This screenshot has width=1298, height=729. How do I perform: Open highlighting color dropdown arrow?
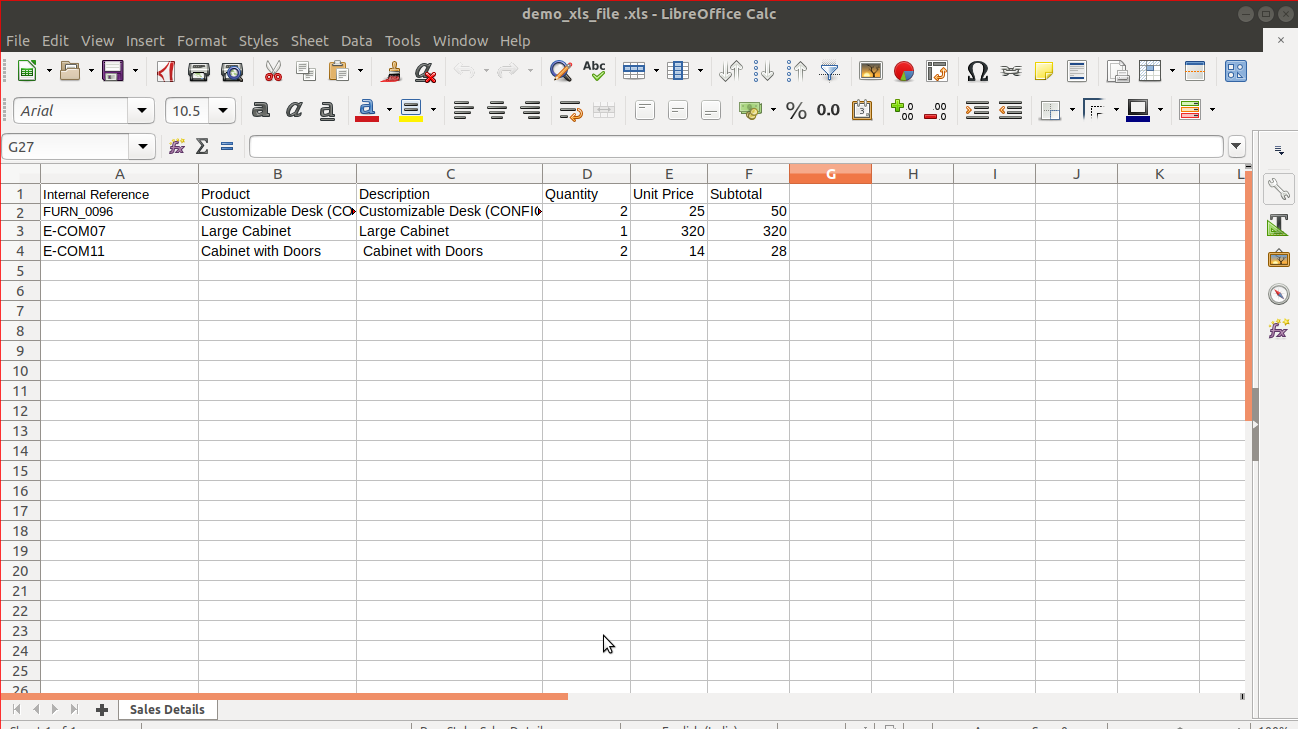(x=433, y=110)
